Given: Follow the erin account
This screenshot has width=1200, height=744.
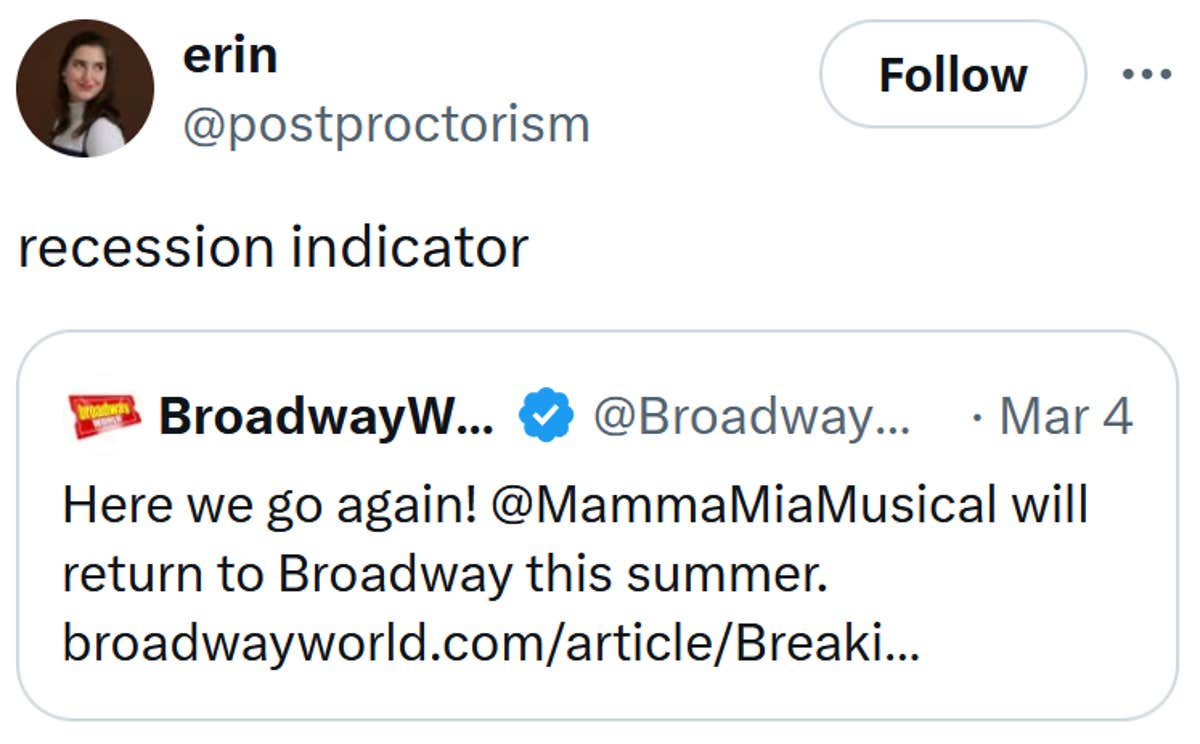Looking at the screenshot, I should (952, 74).
